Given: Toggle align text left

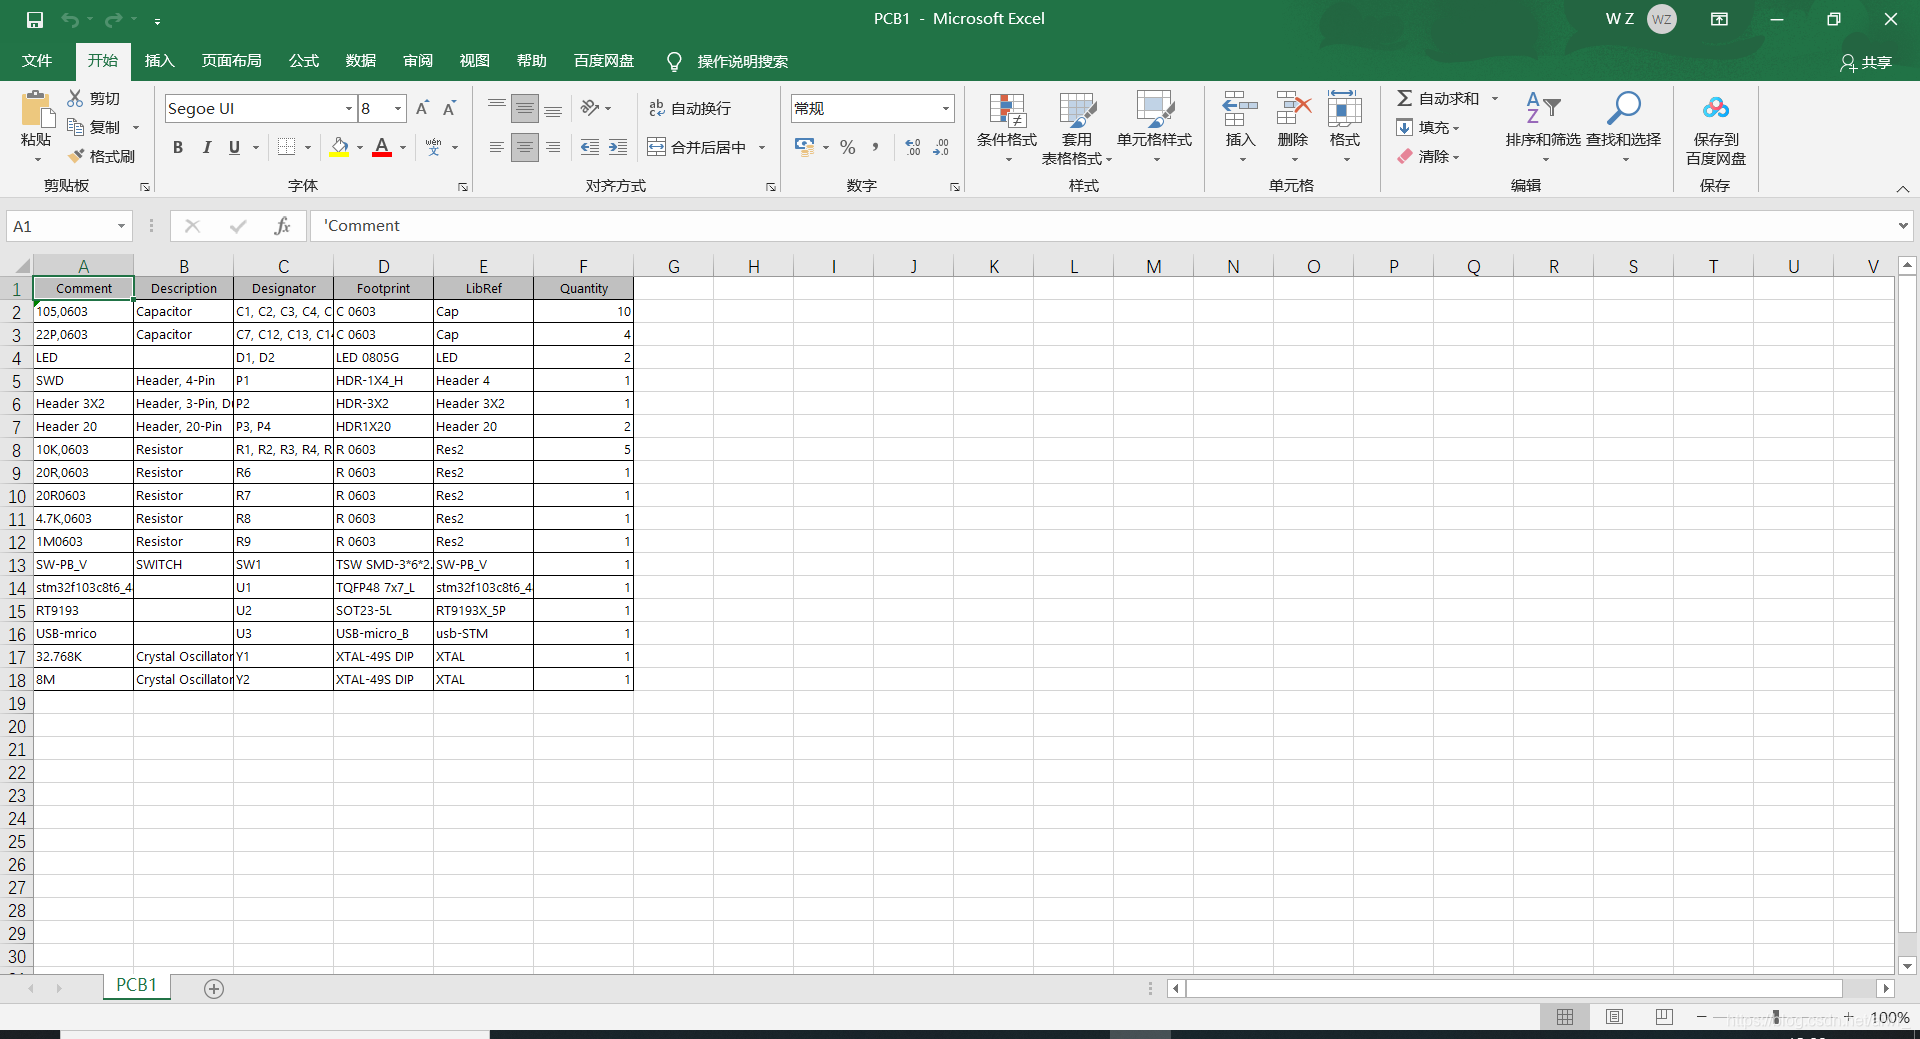Looking at the screenshot, I should [x=497, y=147].
